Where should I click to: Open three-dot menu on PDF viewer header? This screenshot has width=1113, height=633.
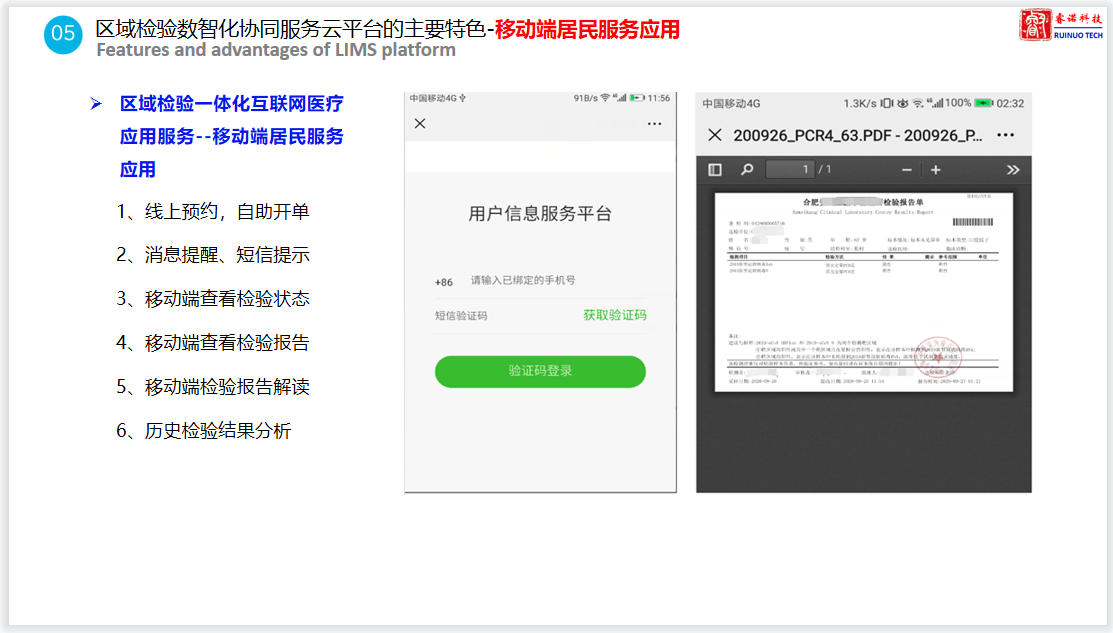pos(1005,135)
